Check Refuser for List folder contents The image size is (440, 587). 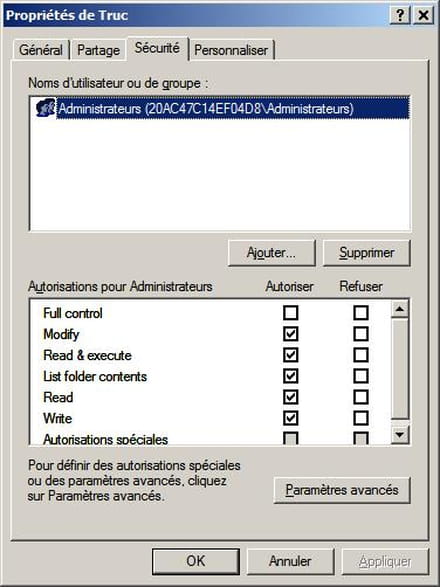pyautogui.click(x=361, y=376)
